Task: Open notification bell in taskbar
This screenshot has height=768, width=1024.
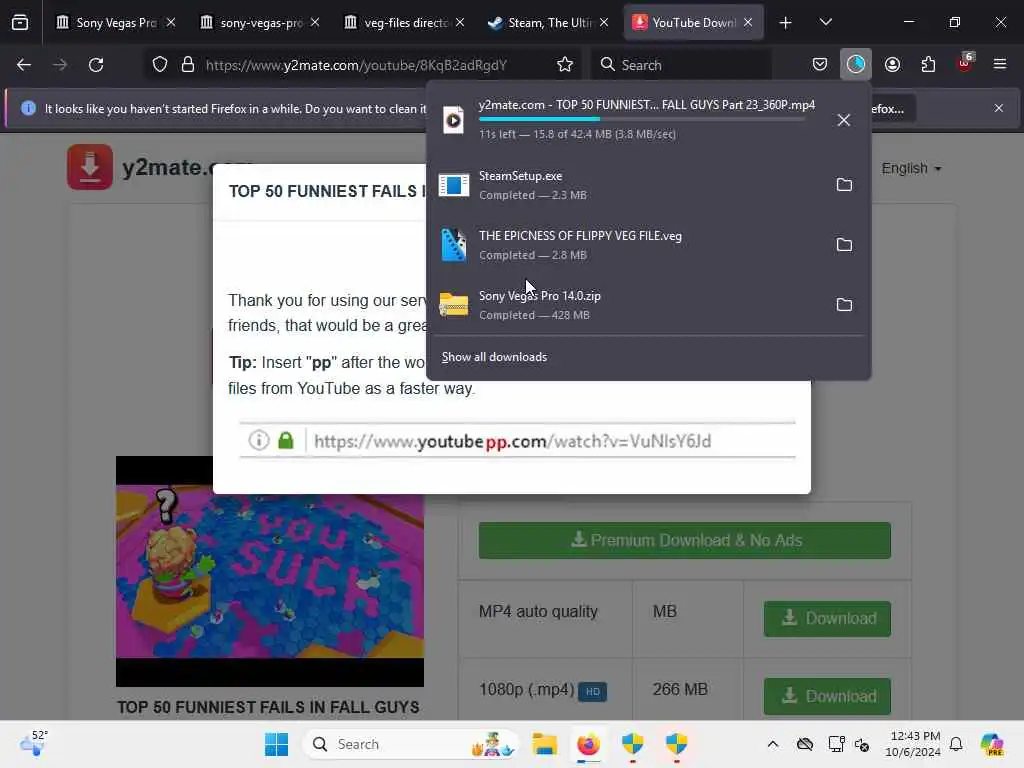Action: (x=956, y=744)
